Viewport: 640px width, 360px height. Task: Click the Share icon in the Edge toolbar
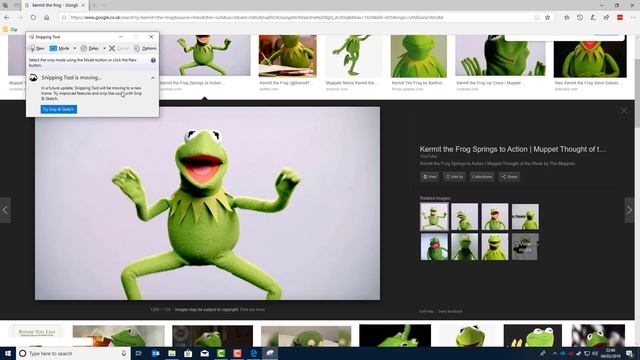point(607,18)
